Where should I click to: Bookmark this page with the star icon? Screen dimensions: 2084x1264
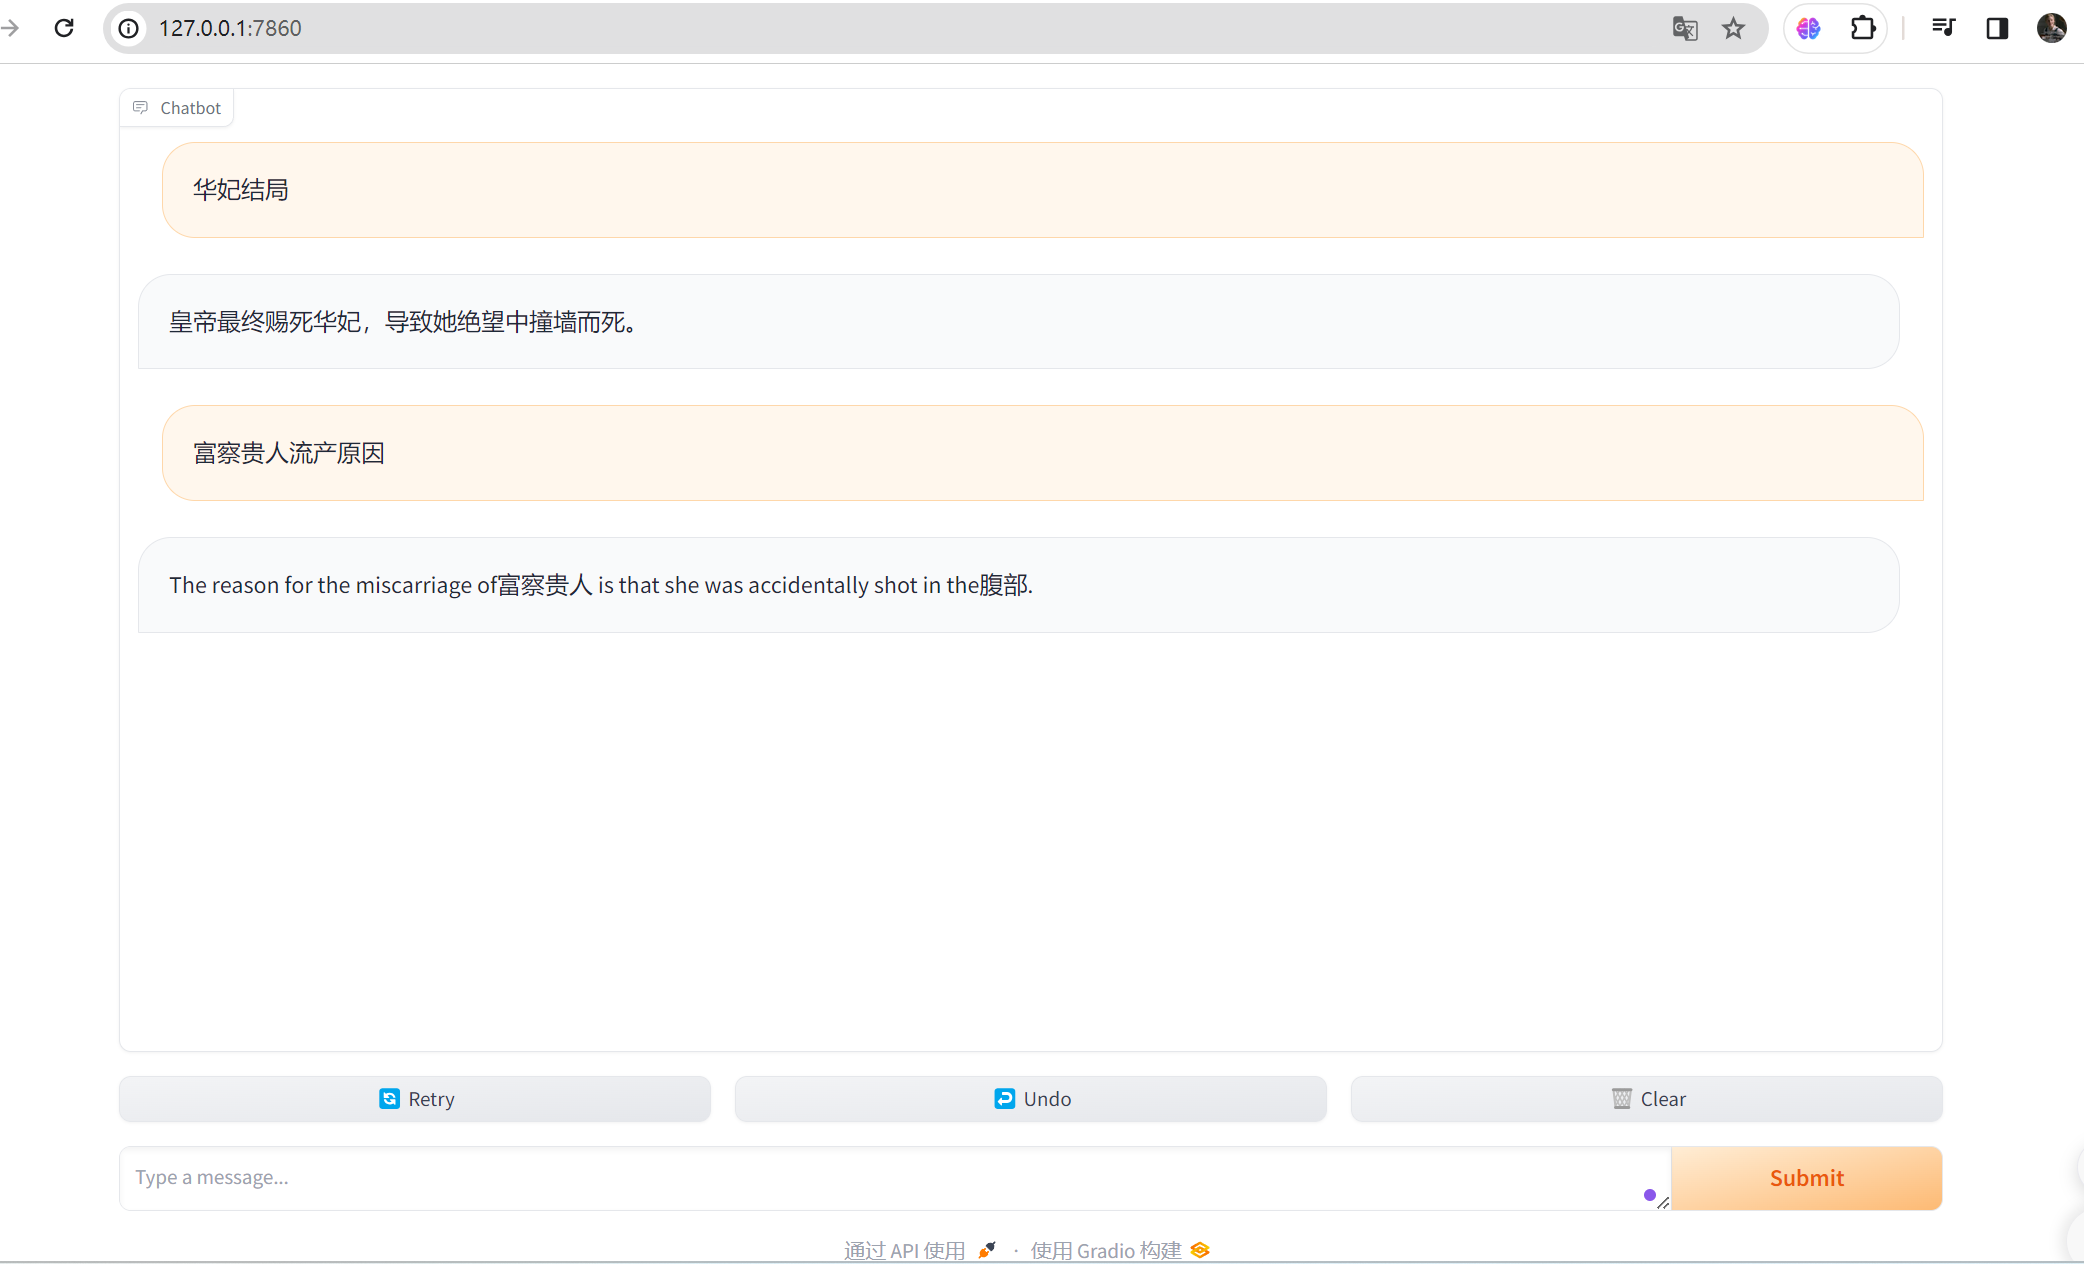point(1733,28)
